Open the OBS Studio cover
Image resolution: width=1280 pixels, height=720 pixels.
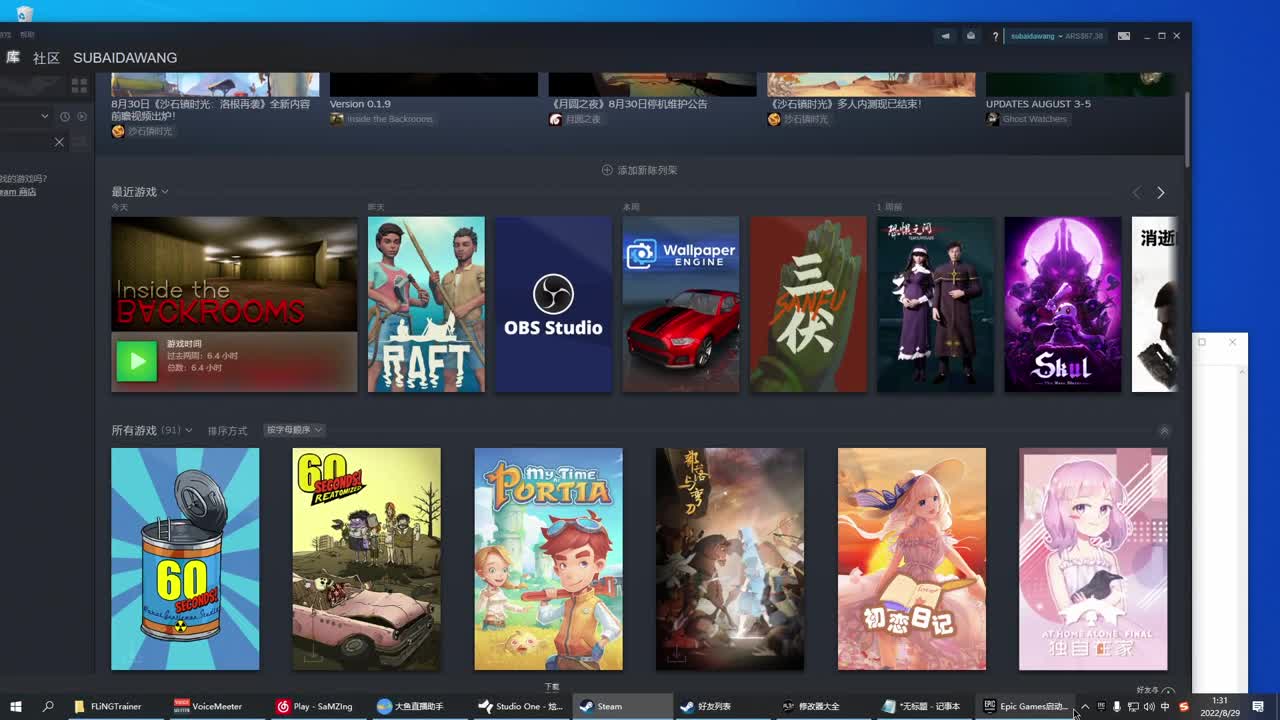pyautogui.click(x=553, y=304)
